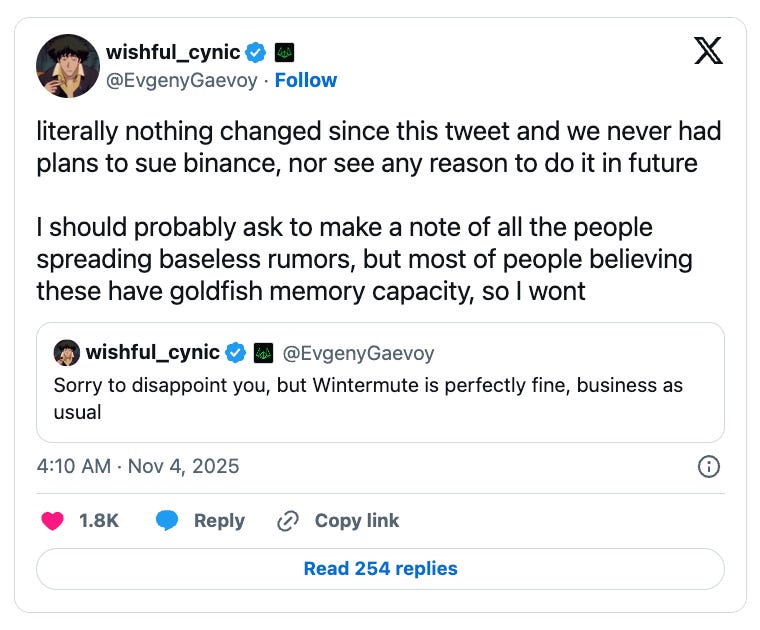Open the quoted tweet text about Wintermute
Viewport: 760px width, 630px height.
click(x=368, y=398)
